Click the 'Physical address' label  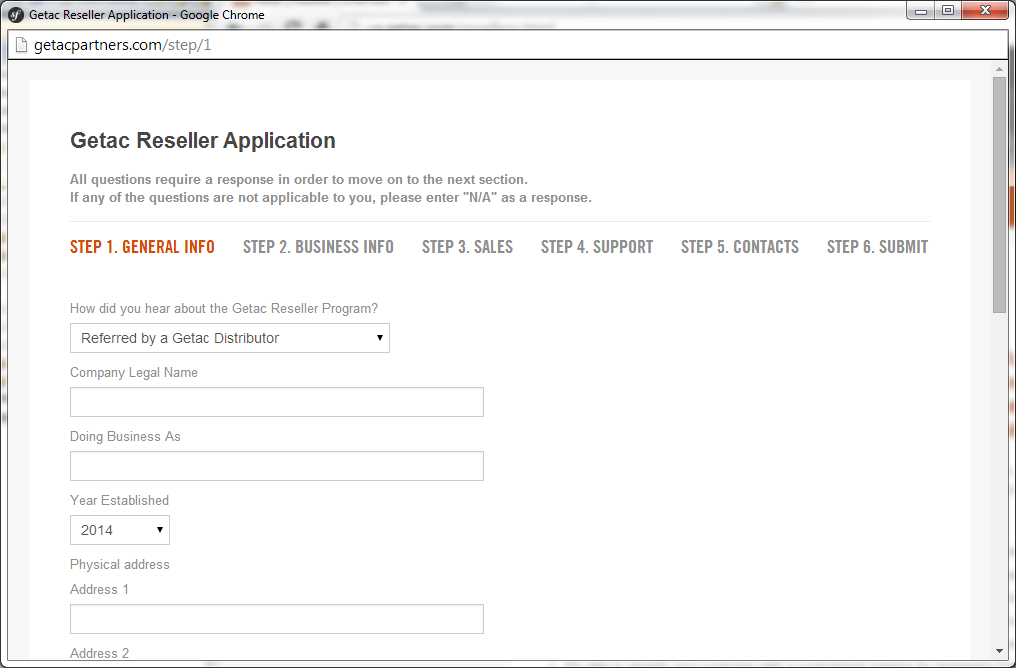point(120,564)
